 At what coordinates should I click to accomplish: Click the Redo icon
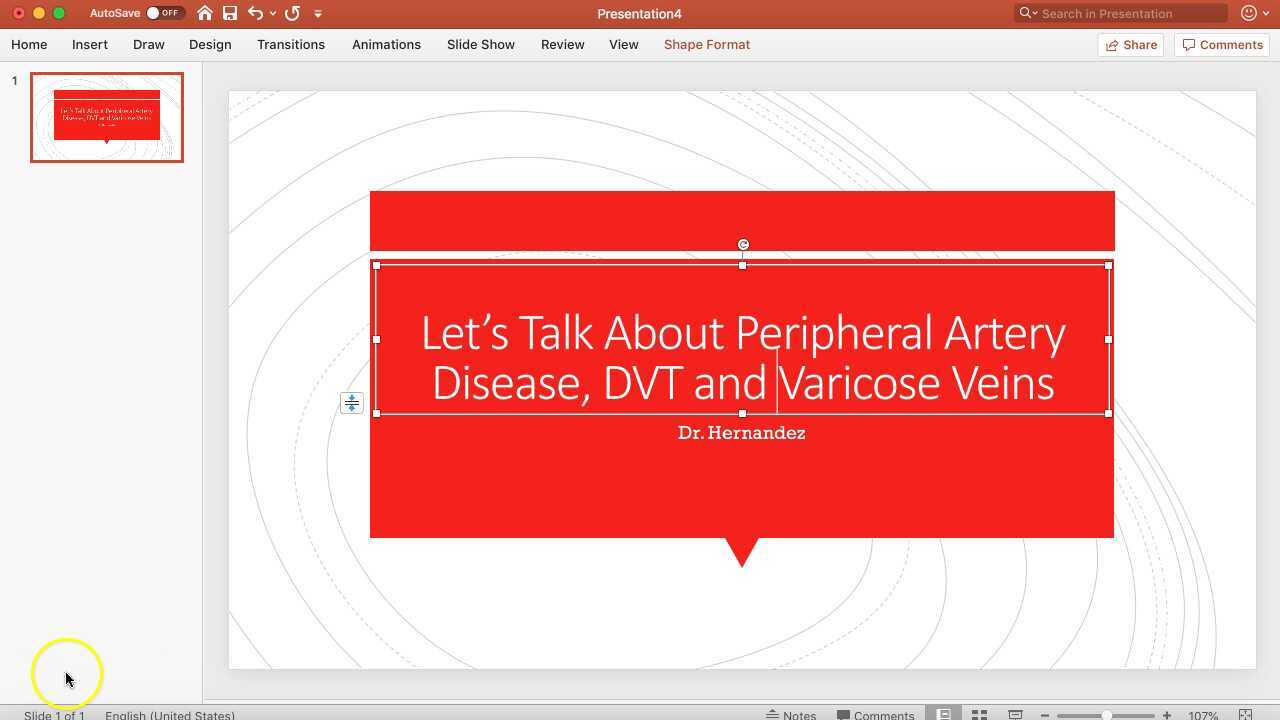293,13
